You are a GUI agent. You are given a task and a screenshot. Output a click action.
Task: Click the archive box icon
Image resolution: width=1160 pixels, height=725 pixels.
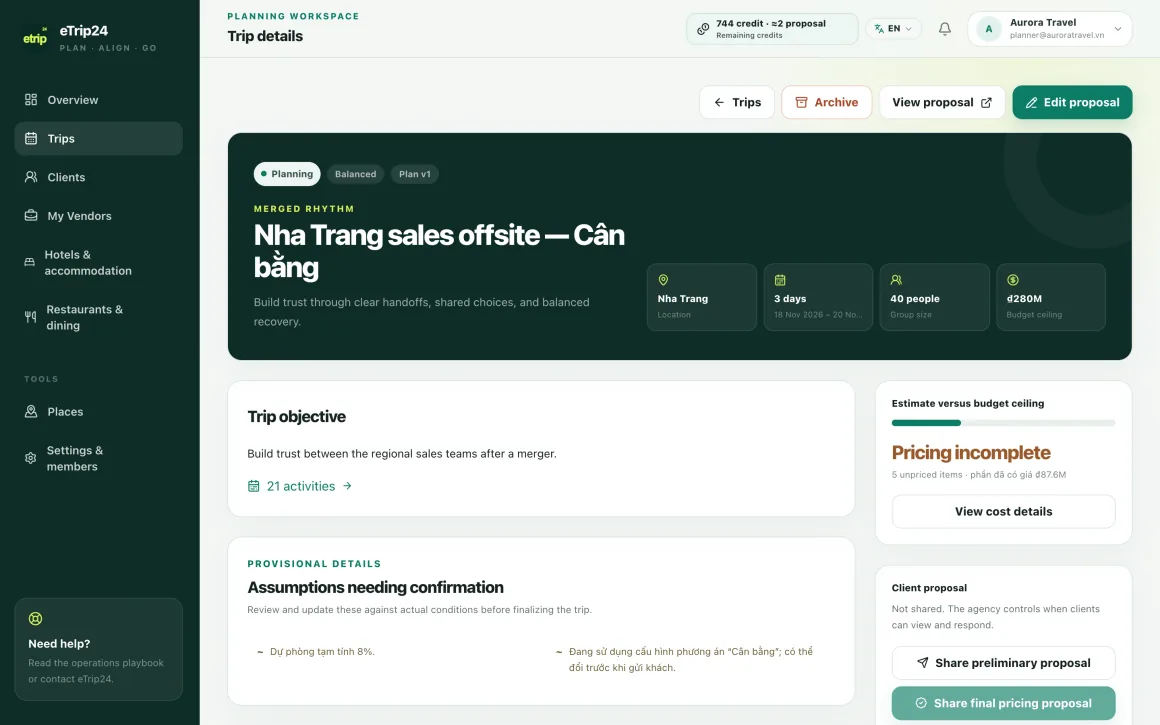click(x=801, y=102)
